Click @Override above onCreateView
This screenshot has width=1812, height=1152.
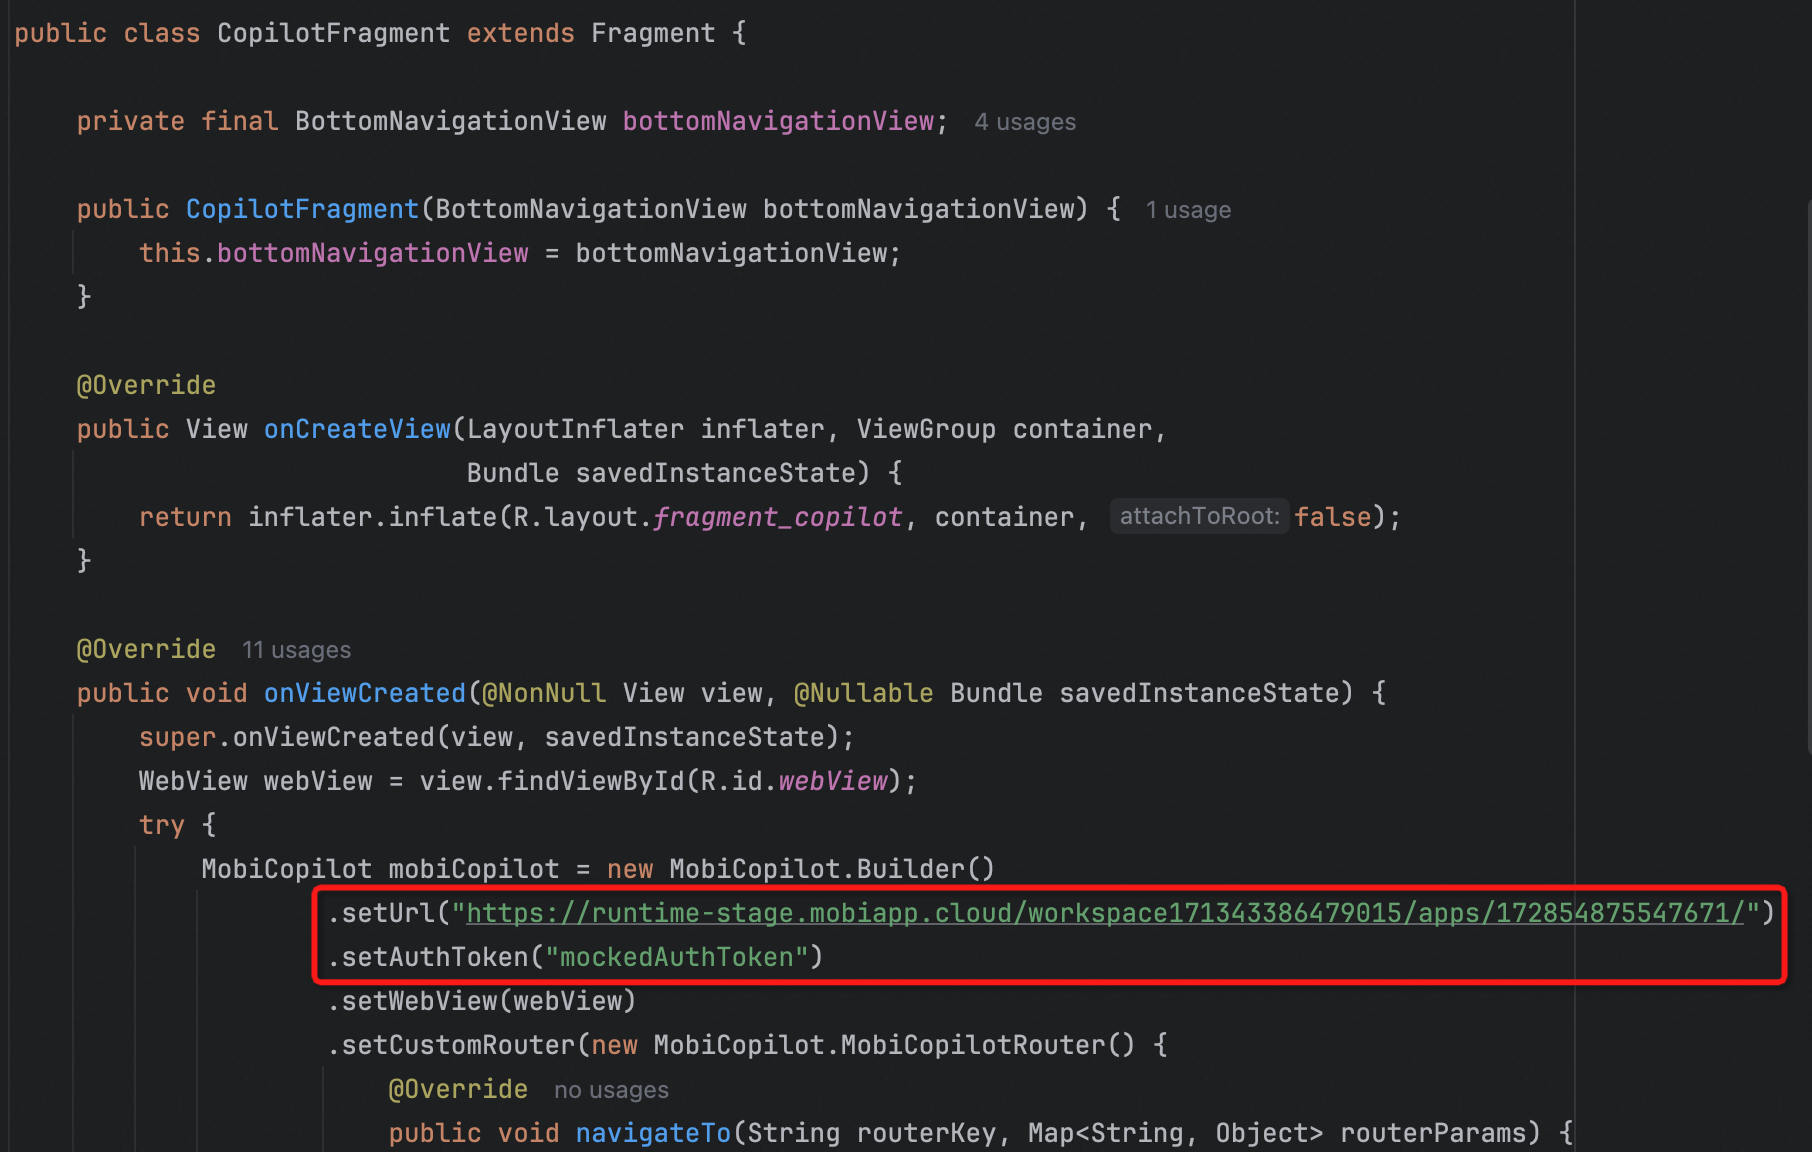(146, 385)
